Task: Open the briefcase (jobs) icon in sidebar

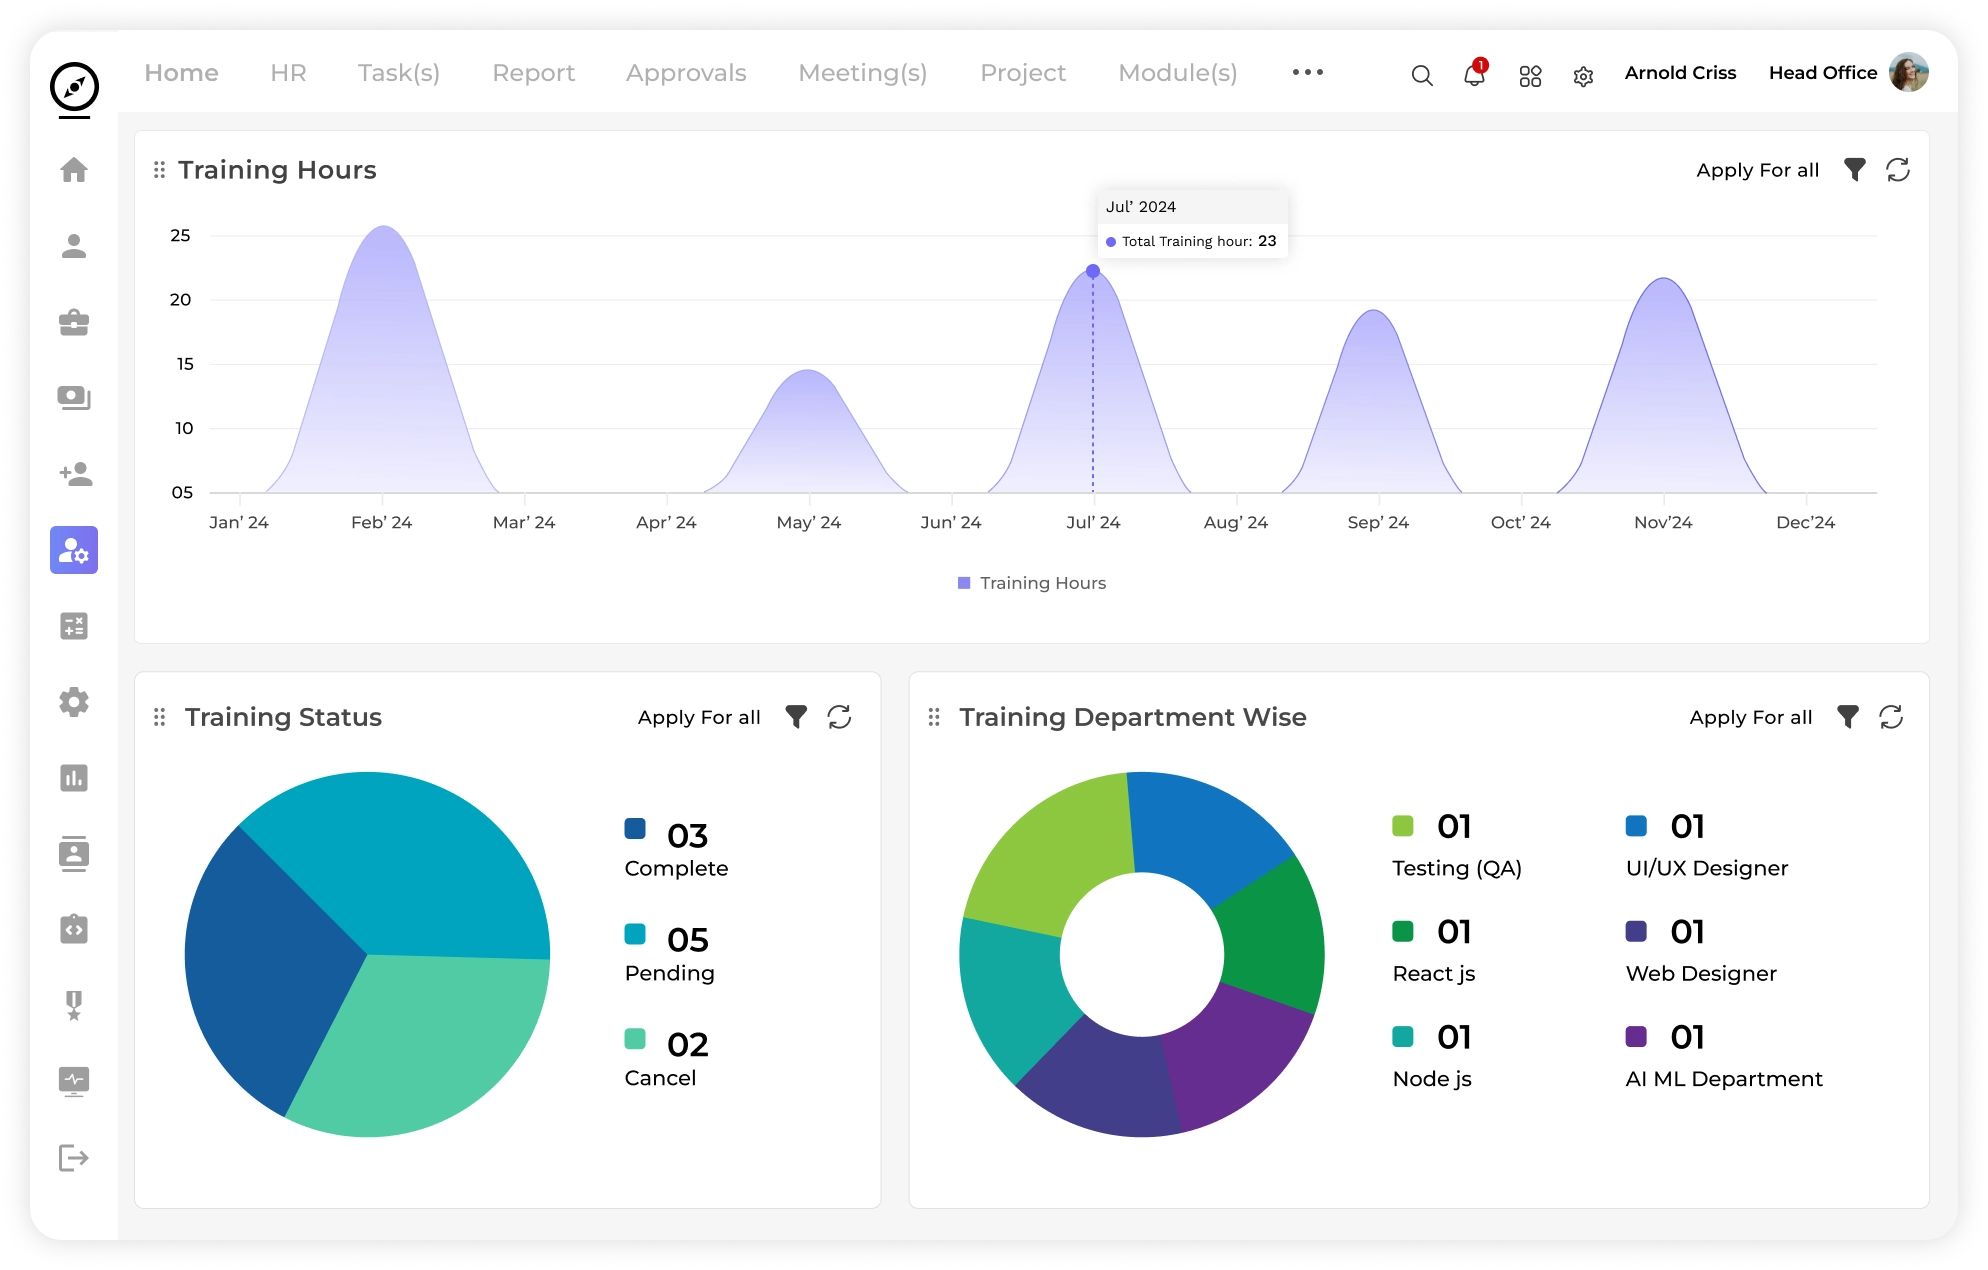Action: (75, 322)
